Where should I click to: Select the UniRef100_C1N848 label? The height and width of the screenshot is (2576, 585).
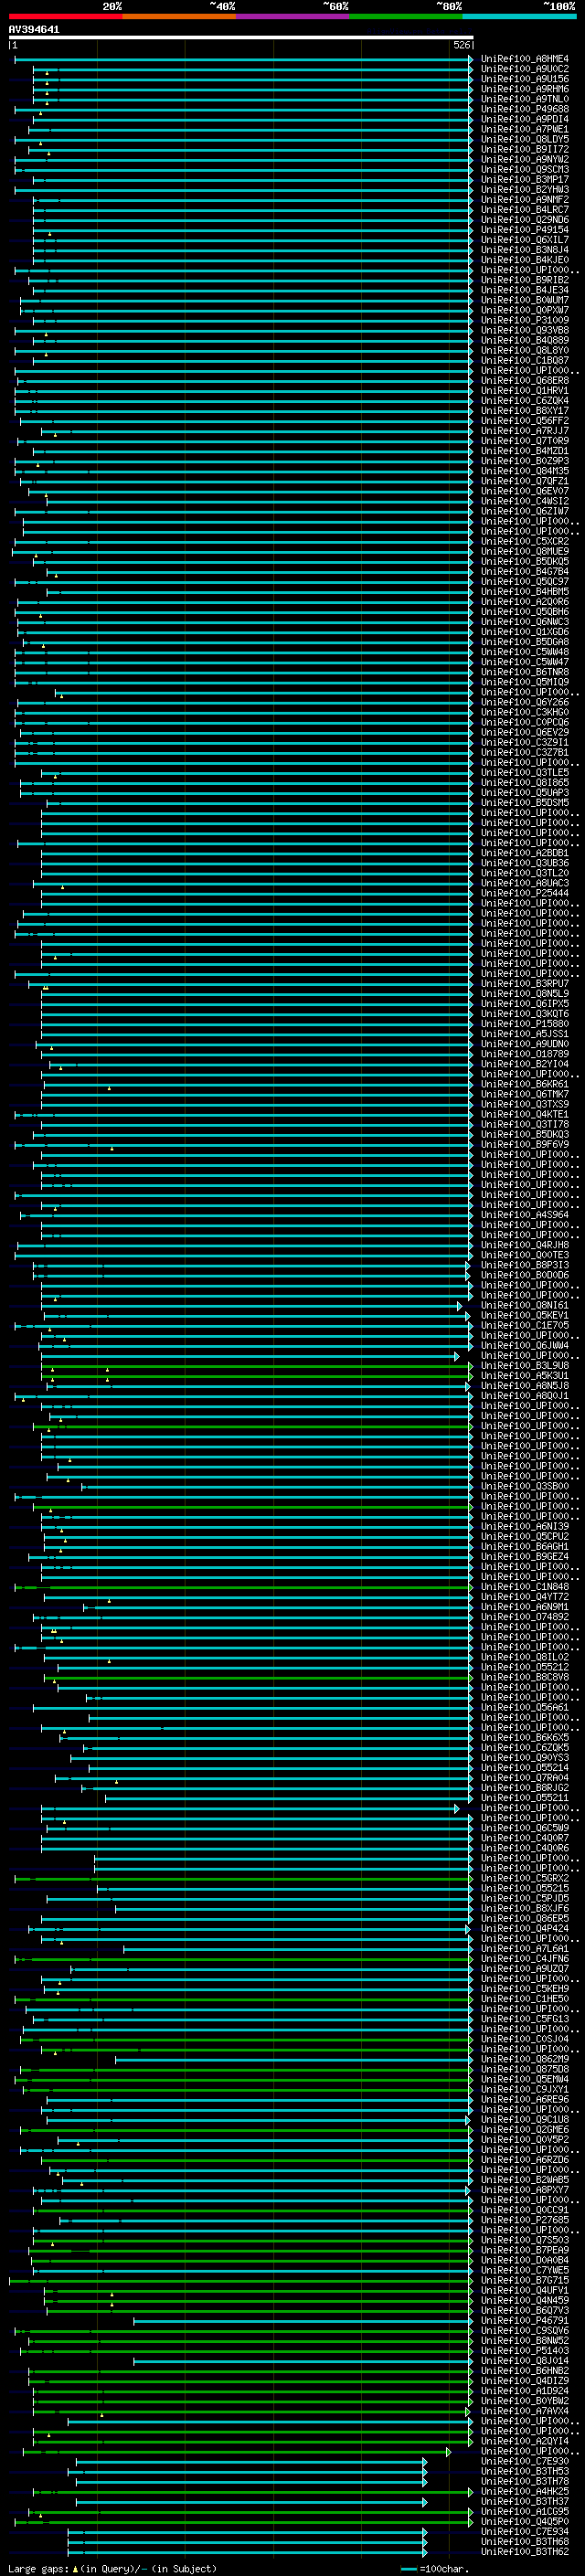pos(524,1587)
